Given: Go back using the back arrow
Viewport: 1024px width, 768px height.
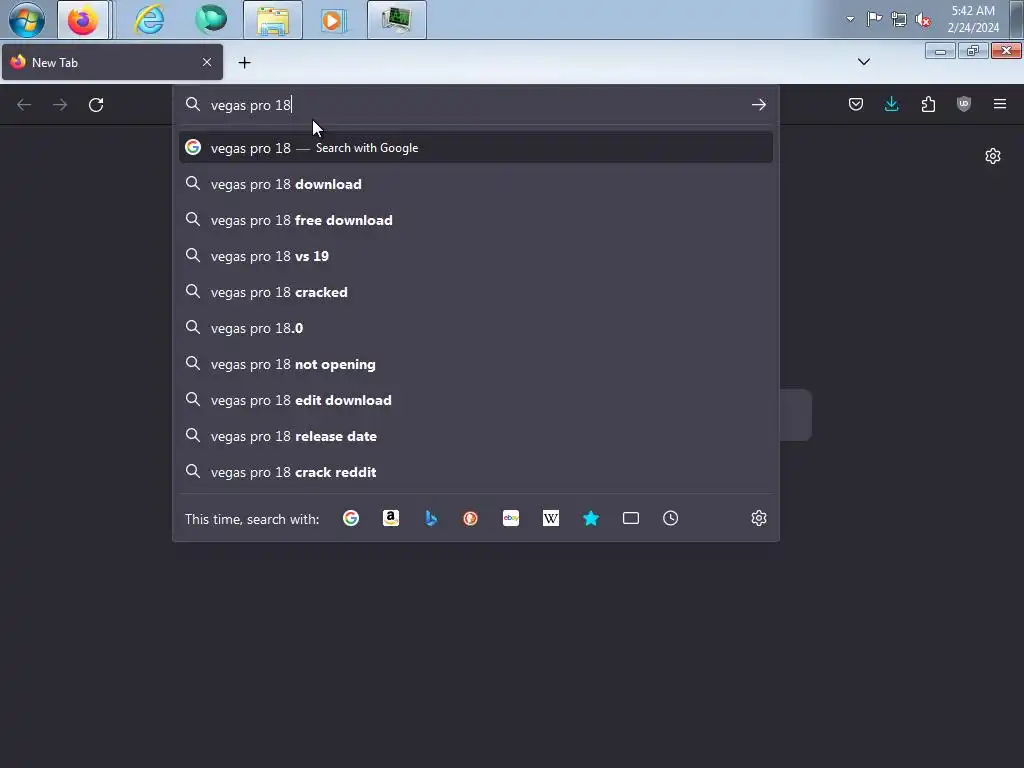Looking at the screenshot, I should click(x=24, y=104).
